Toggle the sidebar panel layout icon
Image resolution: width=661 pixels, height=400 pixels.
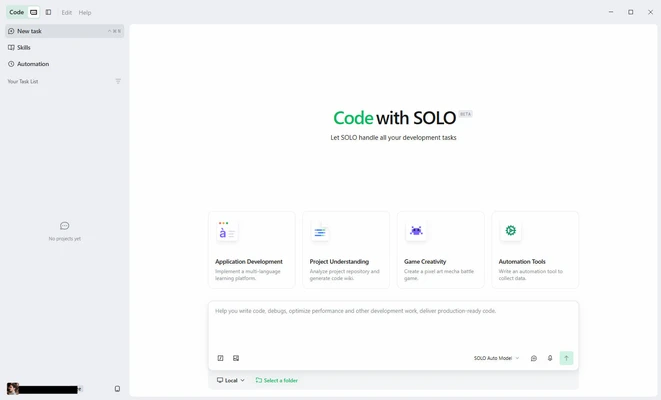pos(48,12)
